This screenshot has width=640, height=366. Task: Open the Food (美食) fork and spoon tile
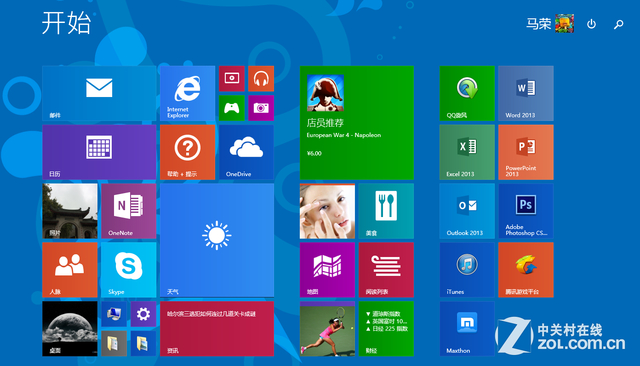[386, 211]
